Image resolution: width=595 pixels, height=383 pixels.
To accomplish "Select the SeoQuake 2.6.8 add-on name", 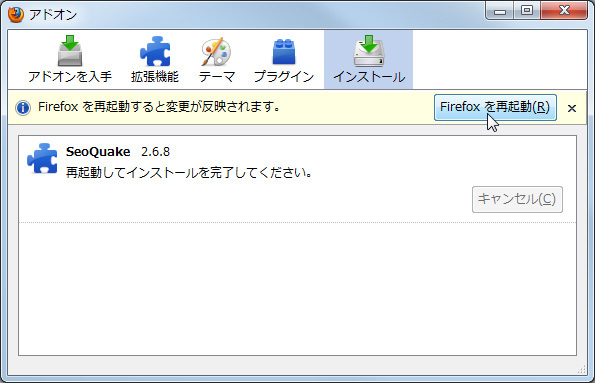I will [x=118, y=151].
